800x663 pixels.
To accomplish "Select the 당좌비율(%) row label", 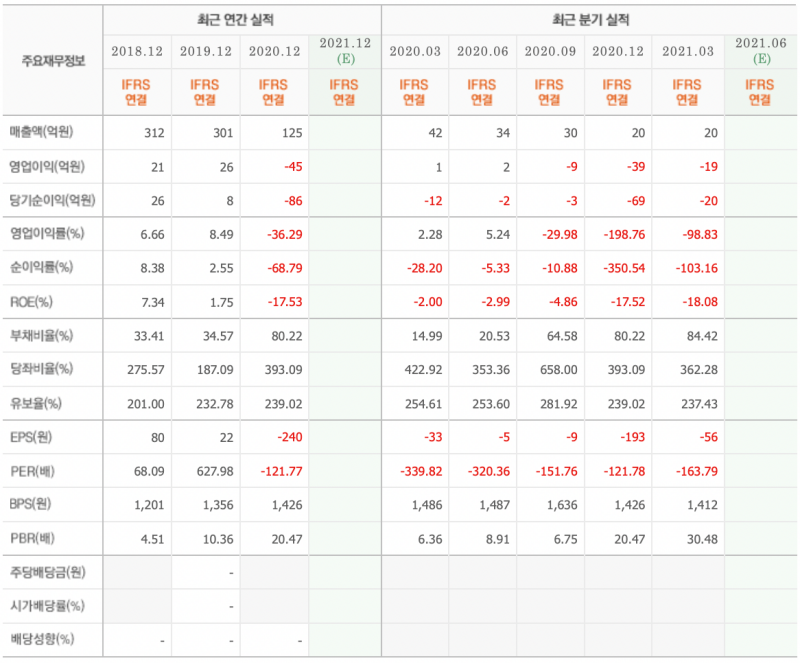I will 42,369.
